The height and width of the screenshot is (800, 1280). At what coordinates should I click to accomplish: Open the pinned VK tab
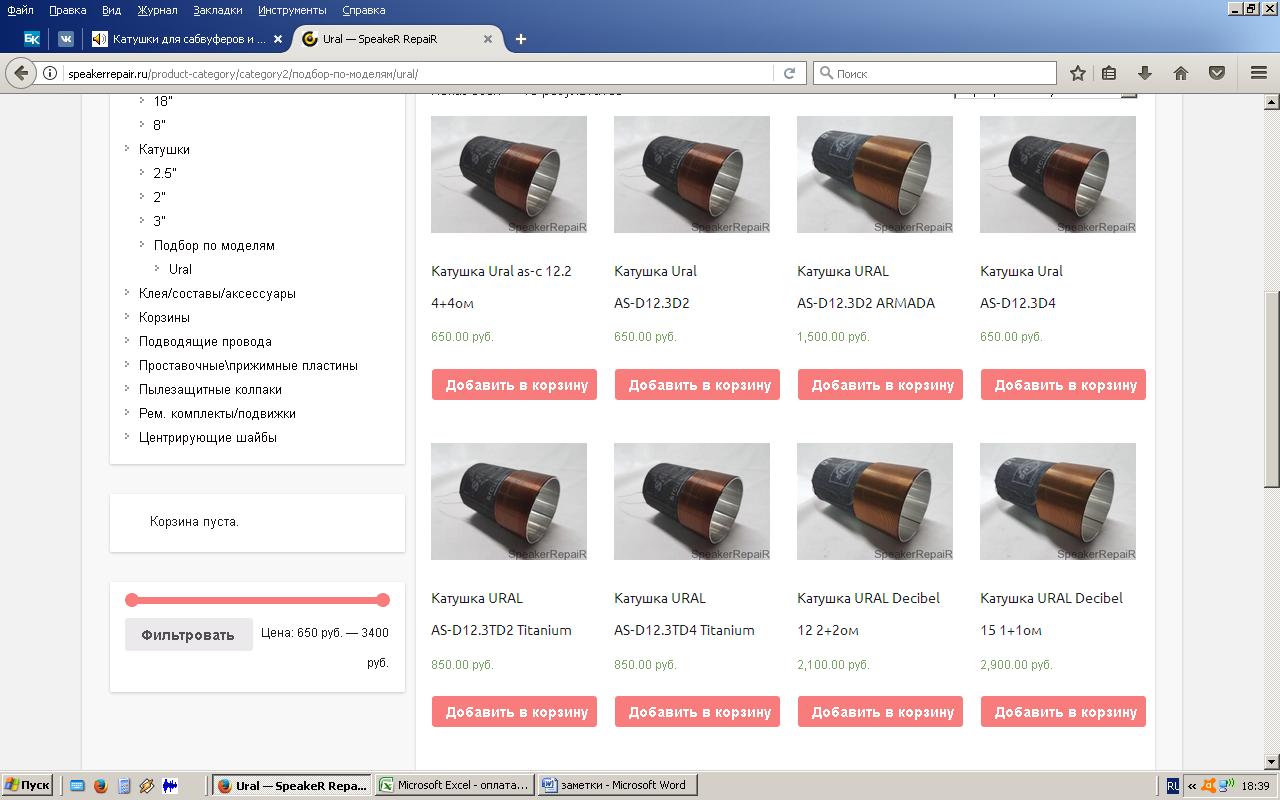coord(66,39)
